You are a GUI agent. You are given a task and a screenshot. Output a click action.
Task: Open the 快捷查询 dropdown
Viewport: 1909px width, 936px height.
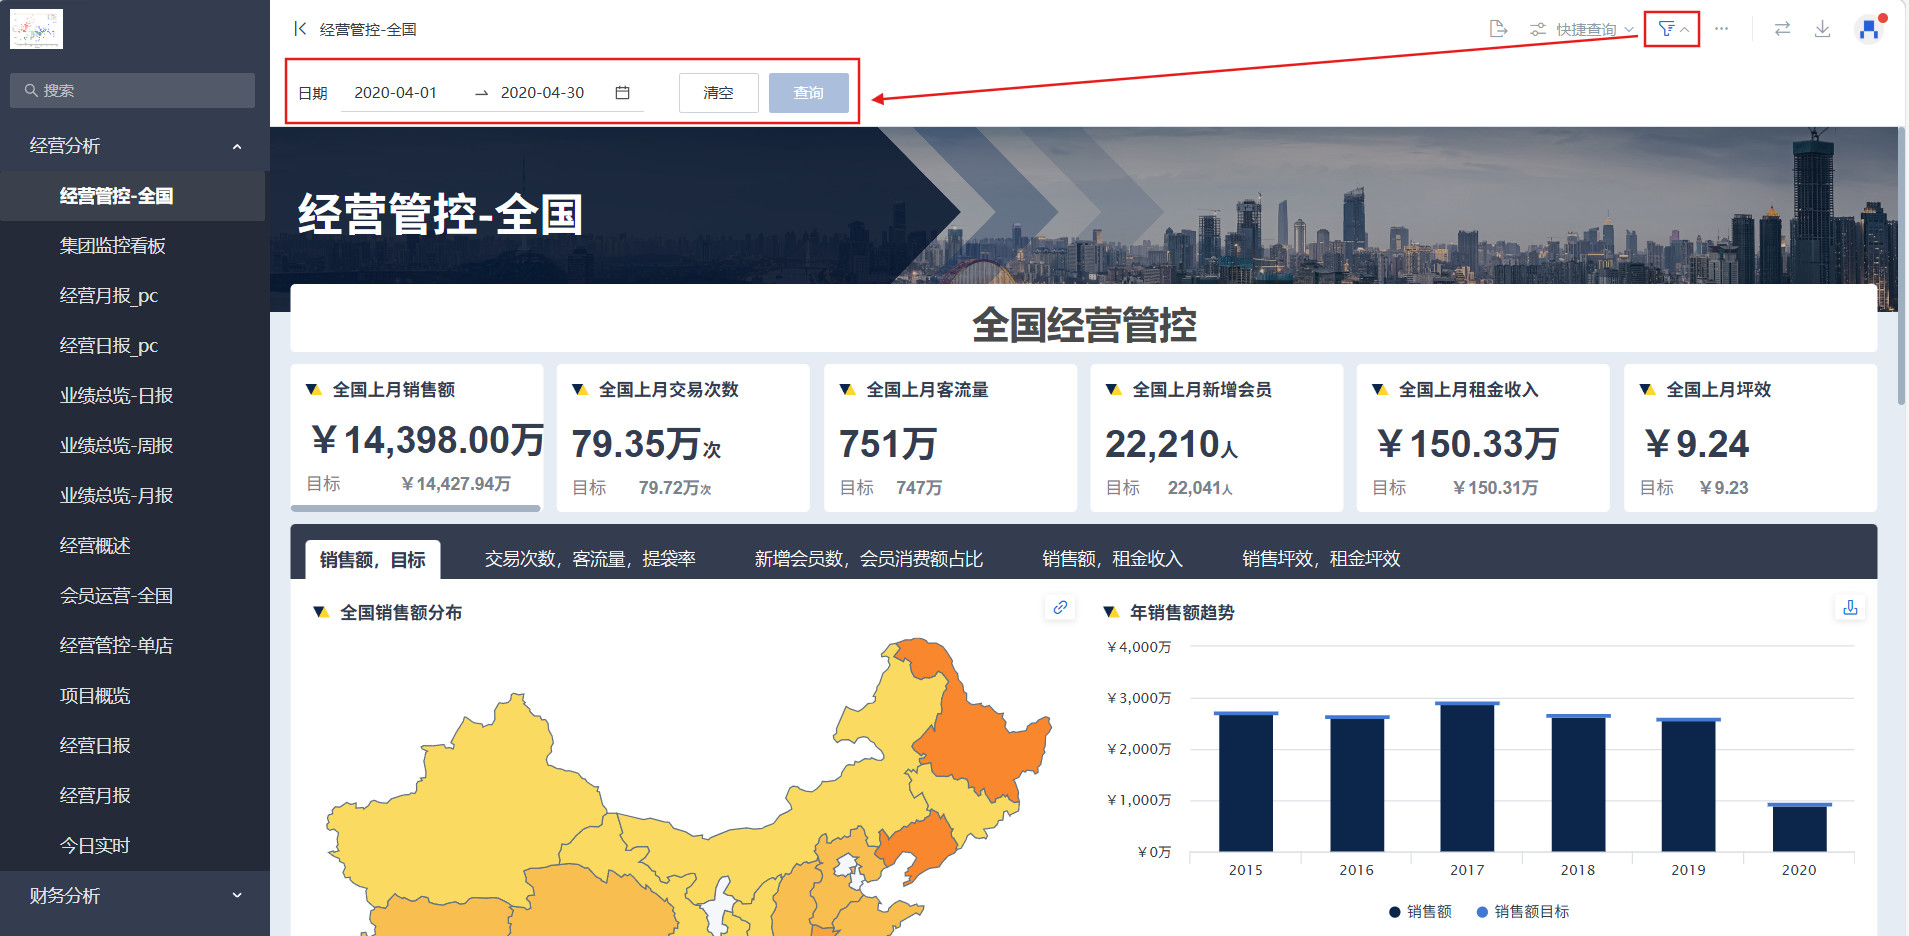tap(1585, 29)
